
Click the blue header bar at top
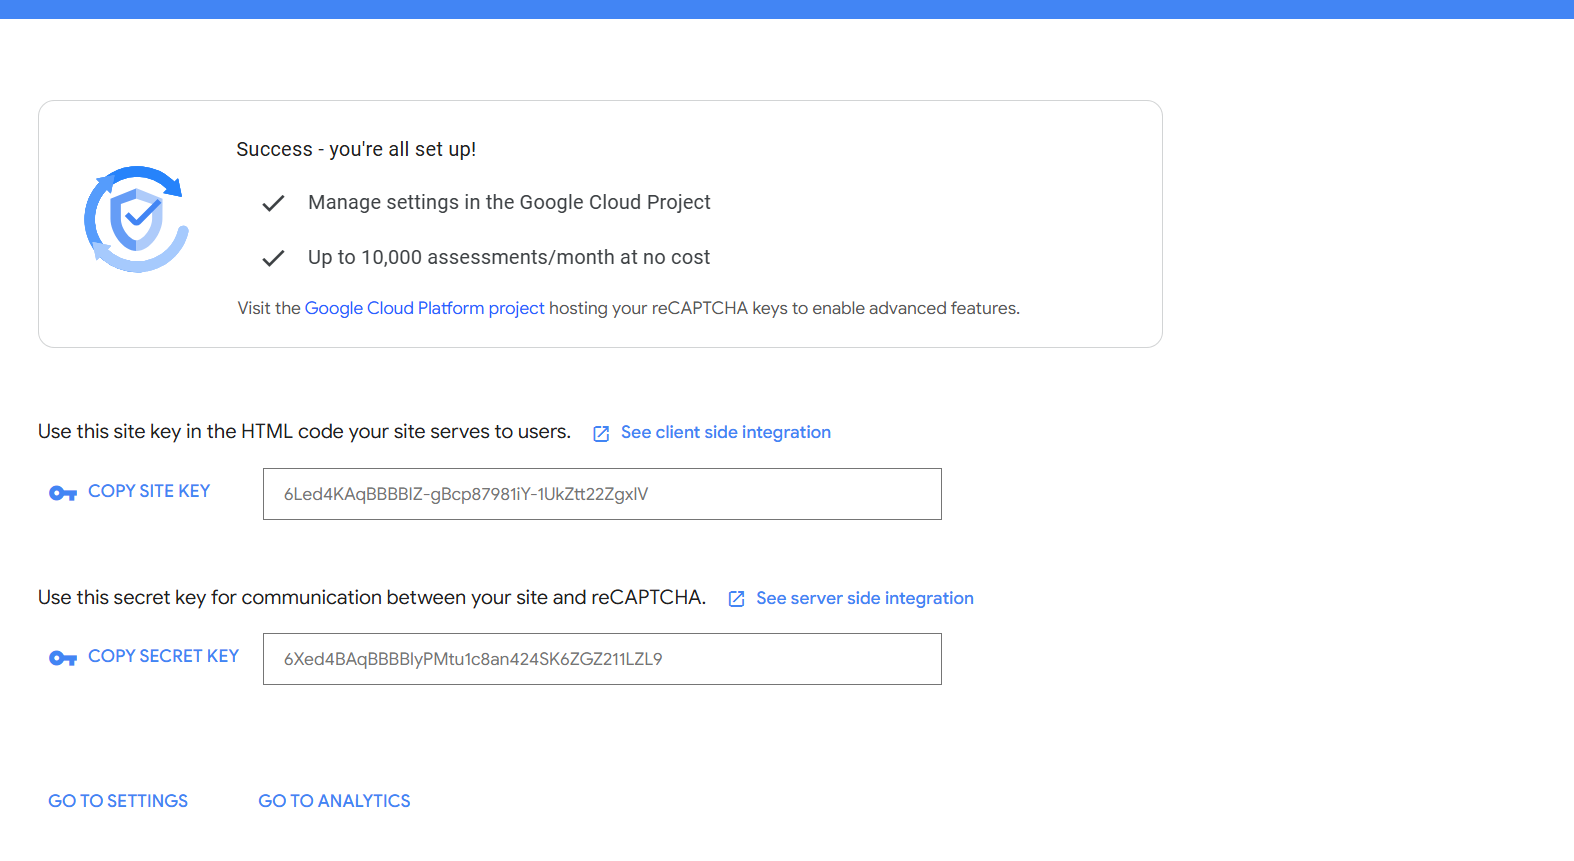click(x=787, y=9)
